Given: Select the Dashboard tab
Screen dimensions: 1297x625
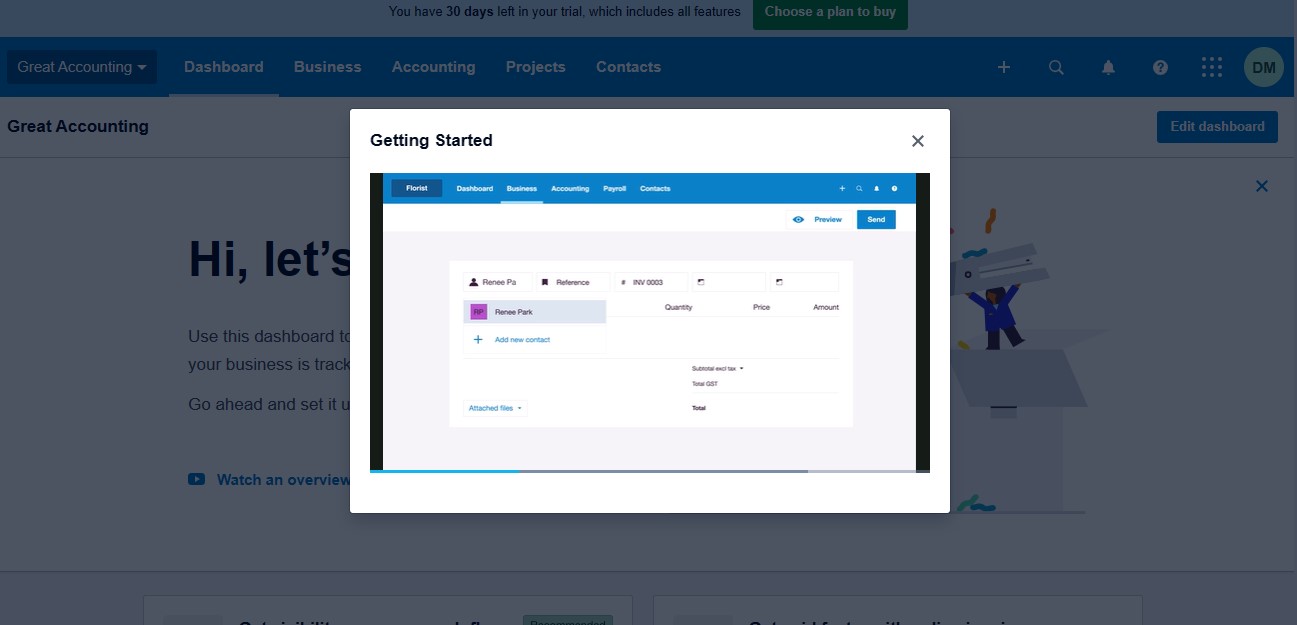Looking at the screenshot, I should click(224, 67).
